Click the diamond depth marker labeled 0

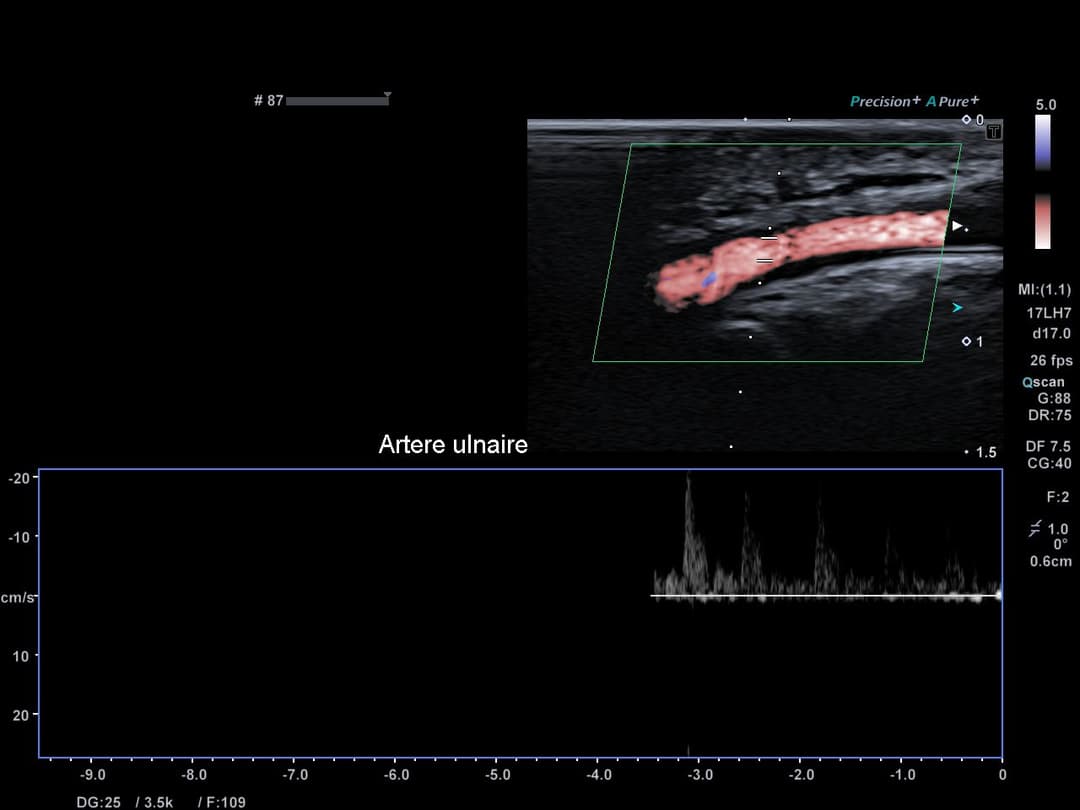966,120
